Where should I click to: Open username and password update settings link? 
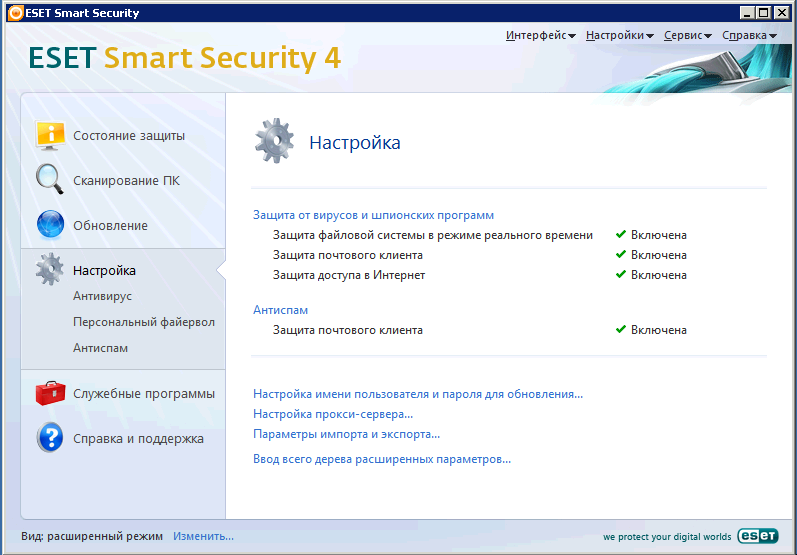tap(418, 394)
